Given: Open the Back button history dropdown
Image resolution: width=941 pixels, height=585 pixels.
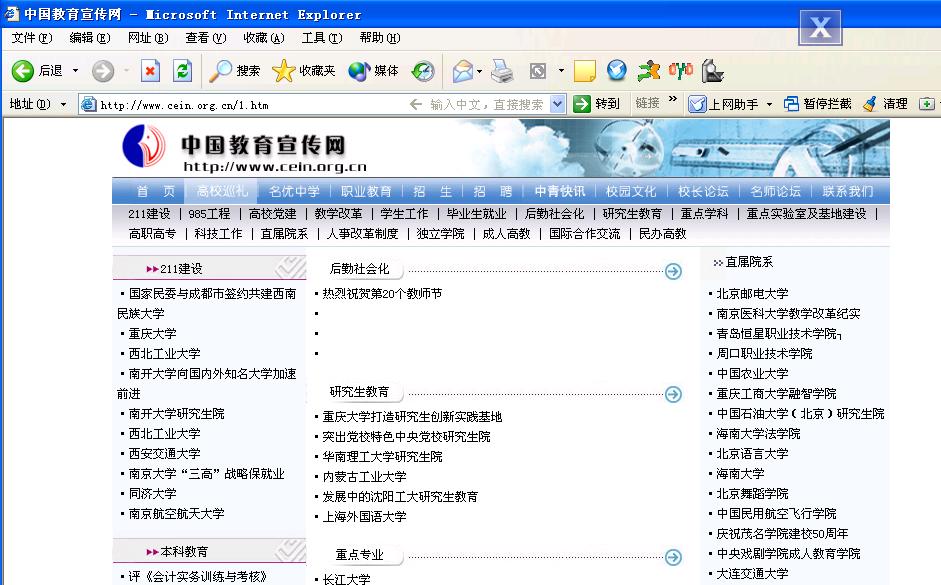Looking at the screenshot, I should [76, 71].
